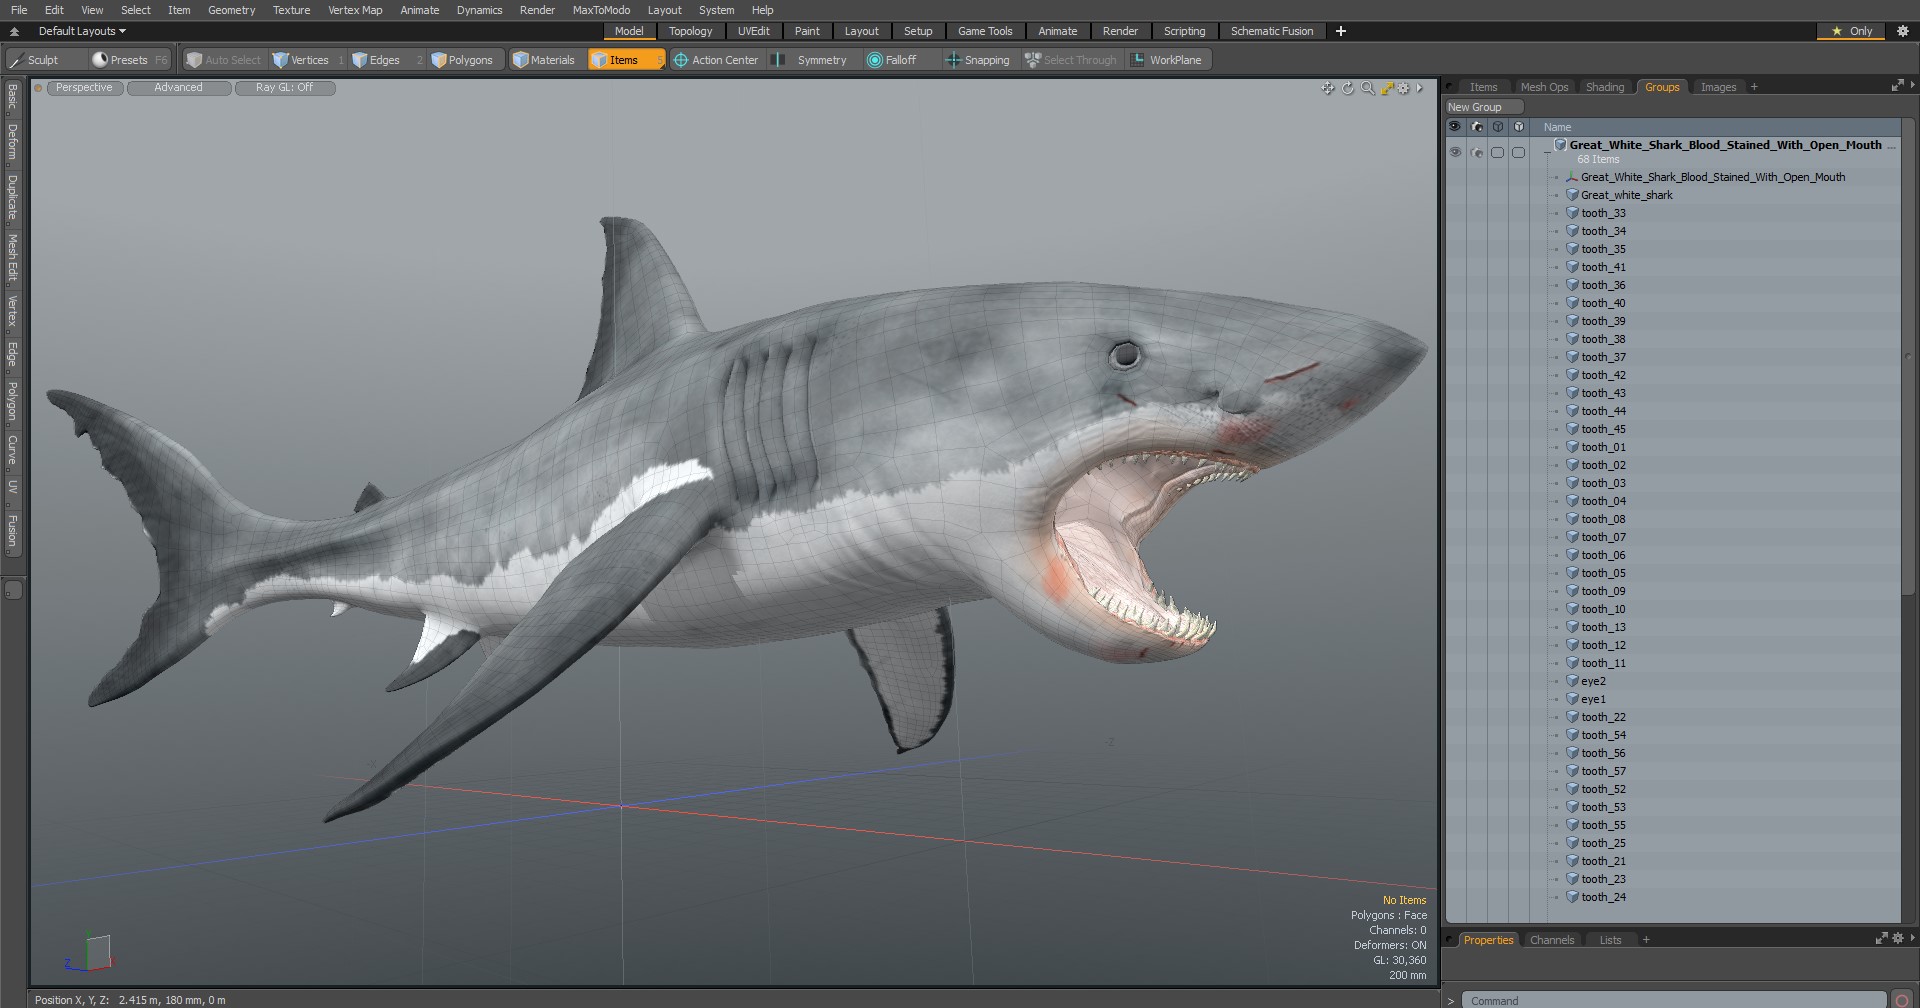Expand the Great_white_shark mesh item
This screenshot has width=1920, height=1008.
[x=1556, y=195]
